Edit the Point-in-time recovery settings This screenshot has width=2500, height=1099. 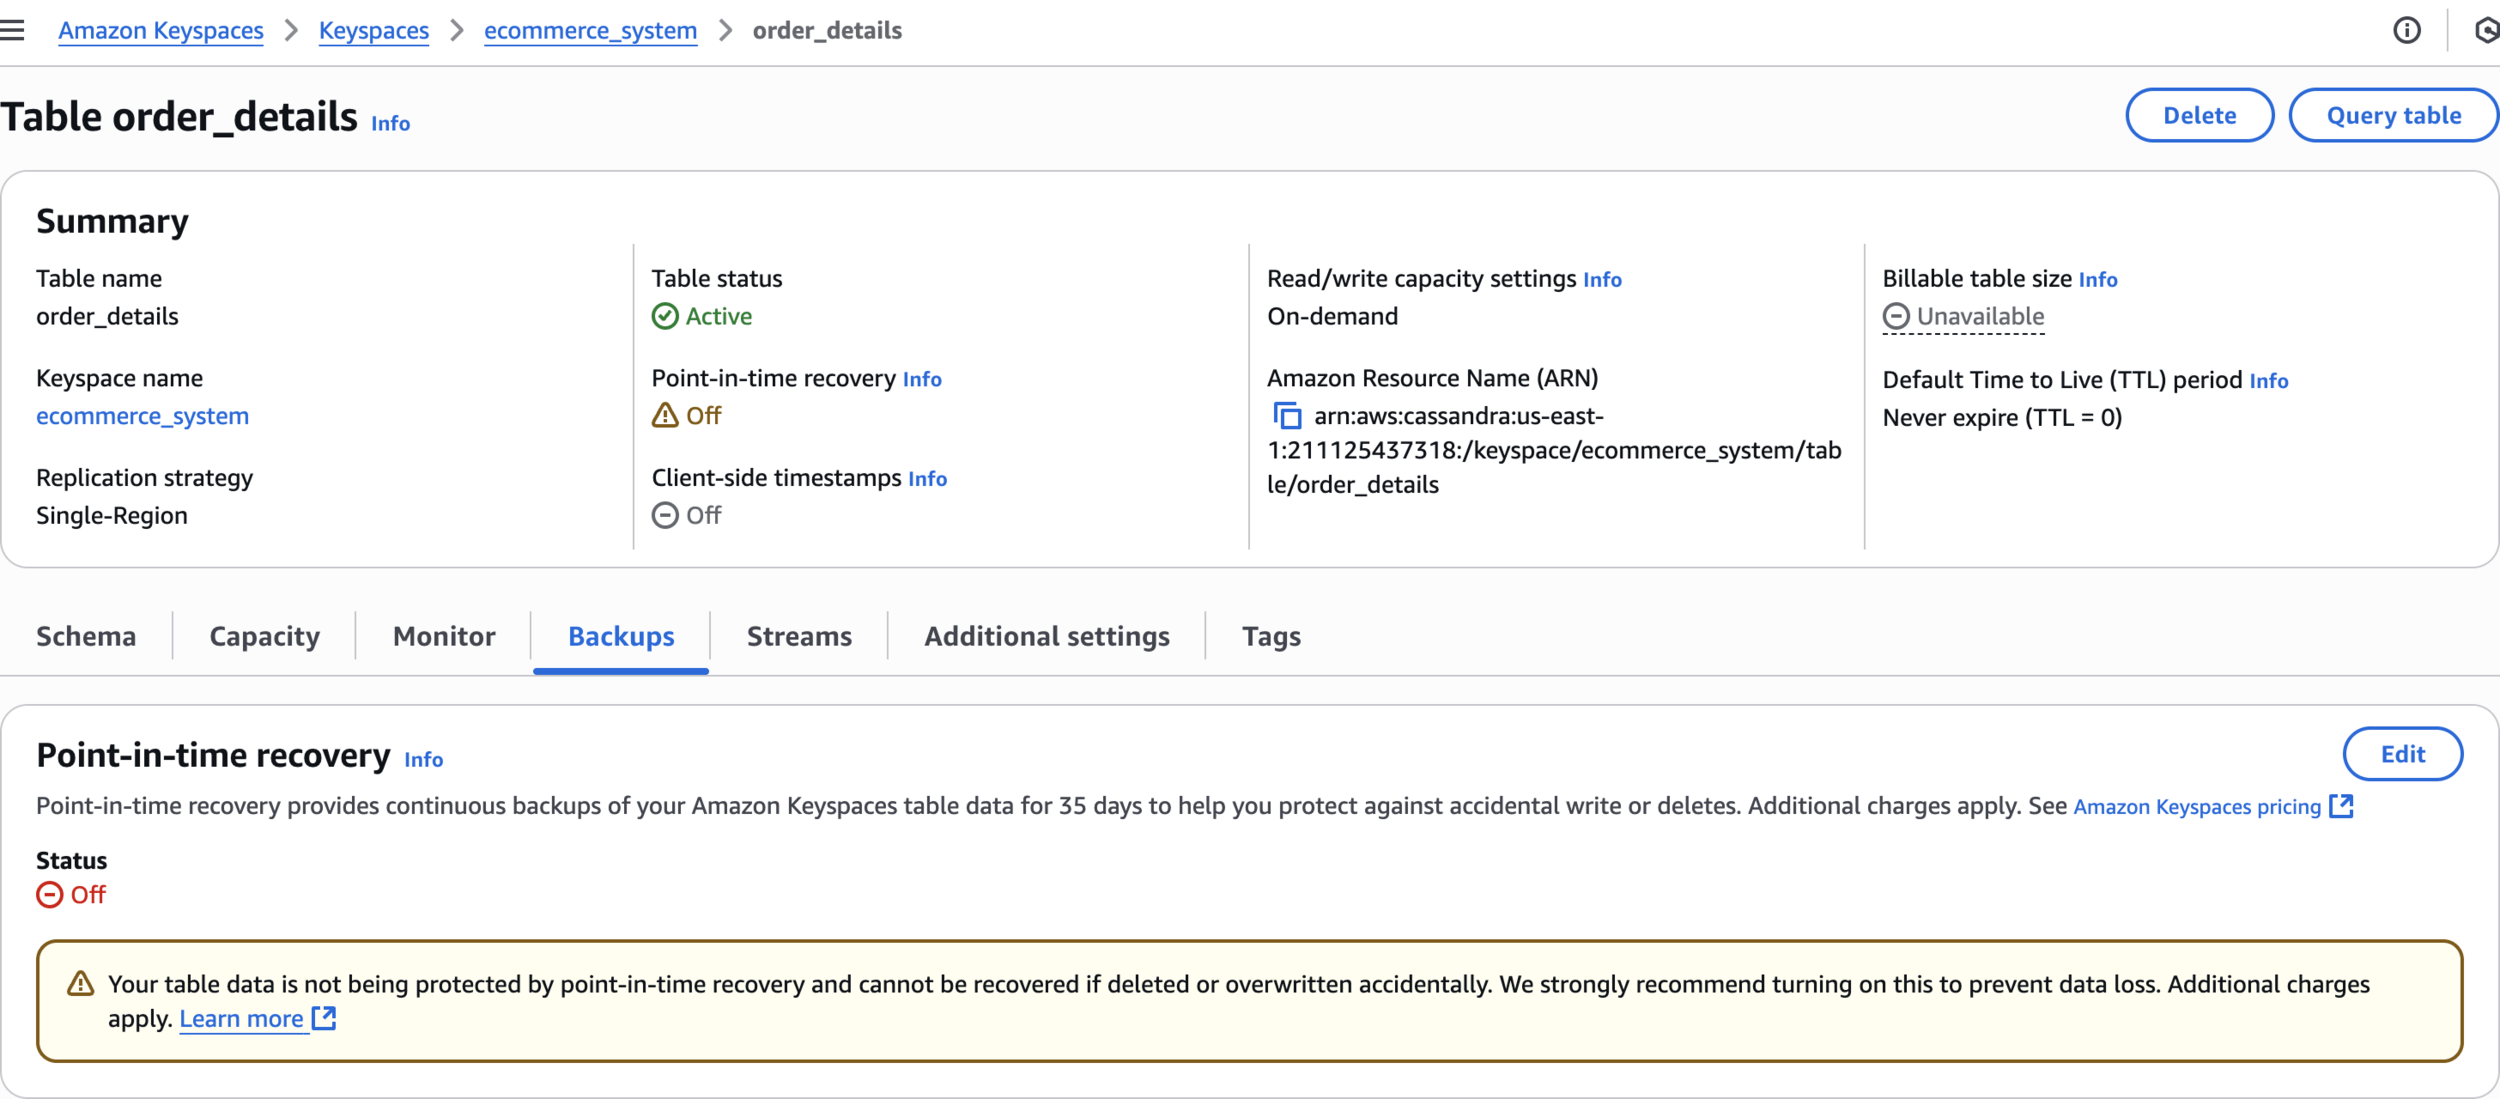[2402, 754]
